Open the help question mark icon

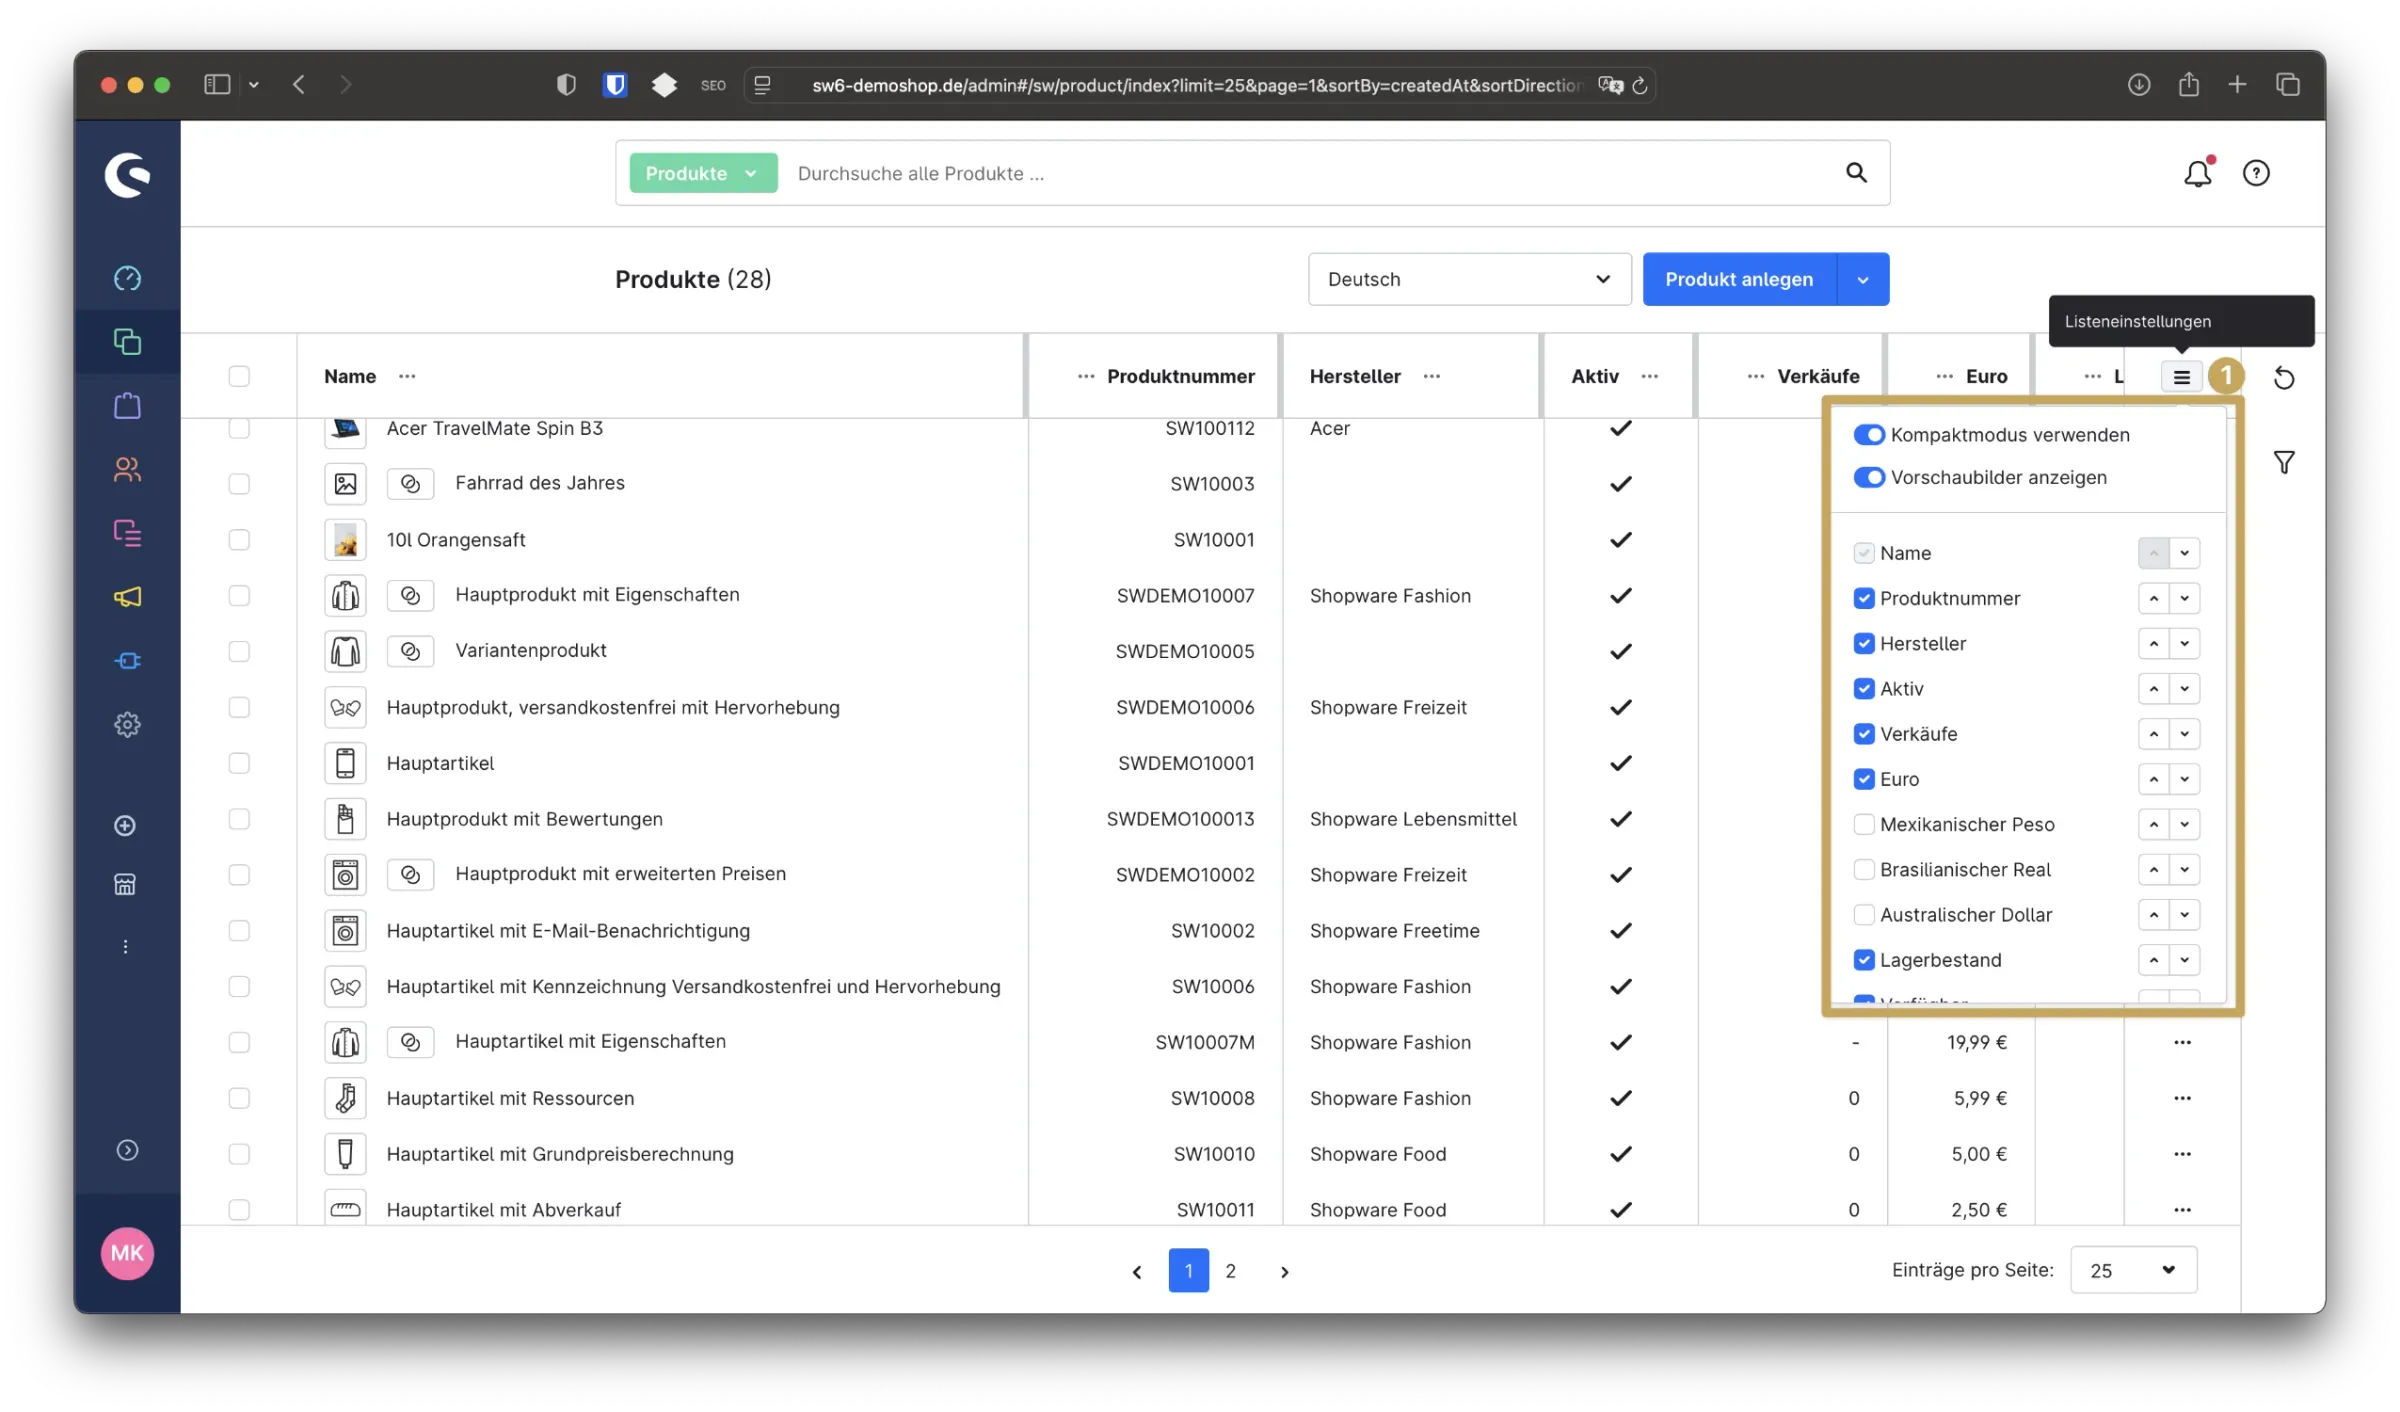[2256, 174]
